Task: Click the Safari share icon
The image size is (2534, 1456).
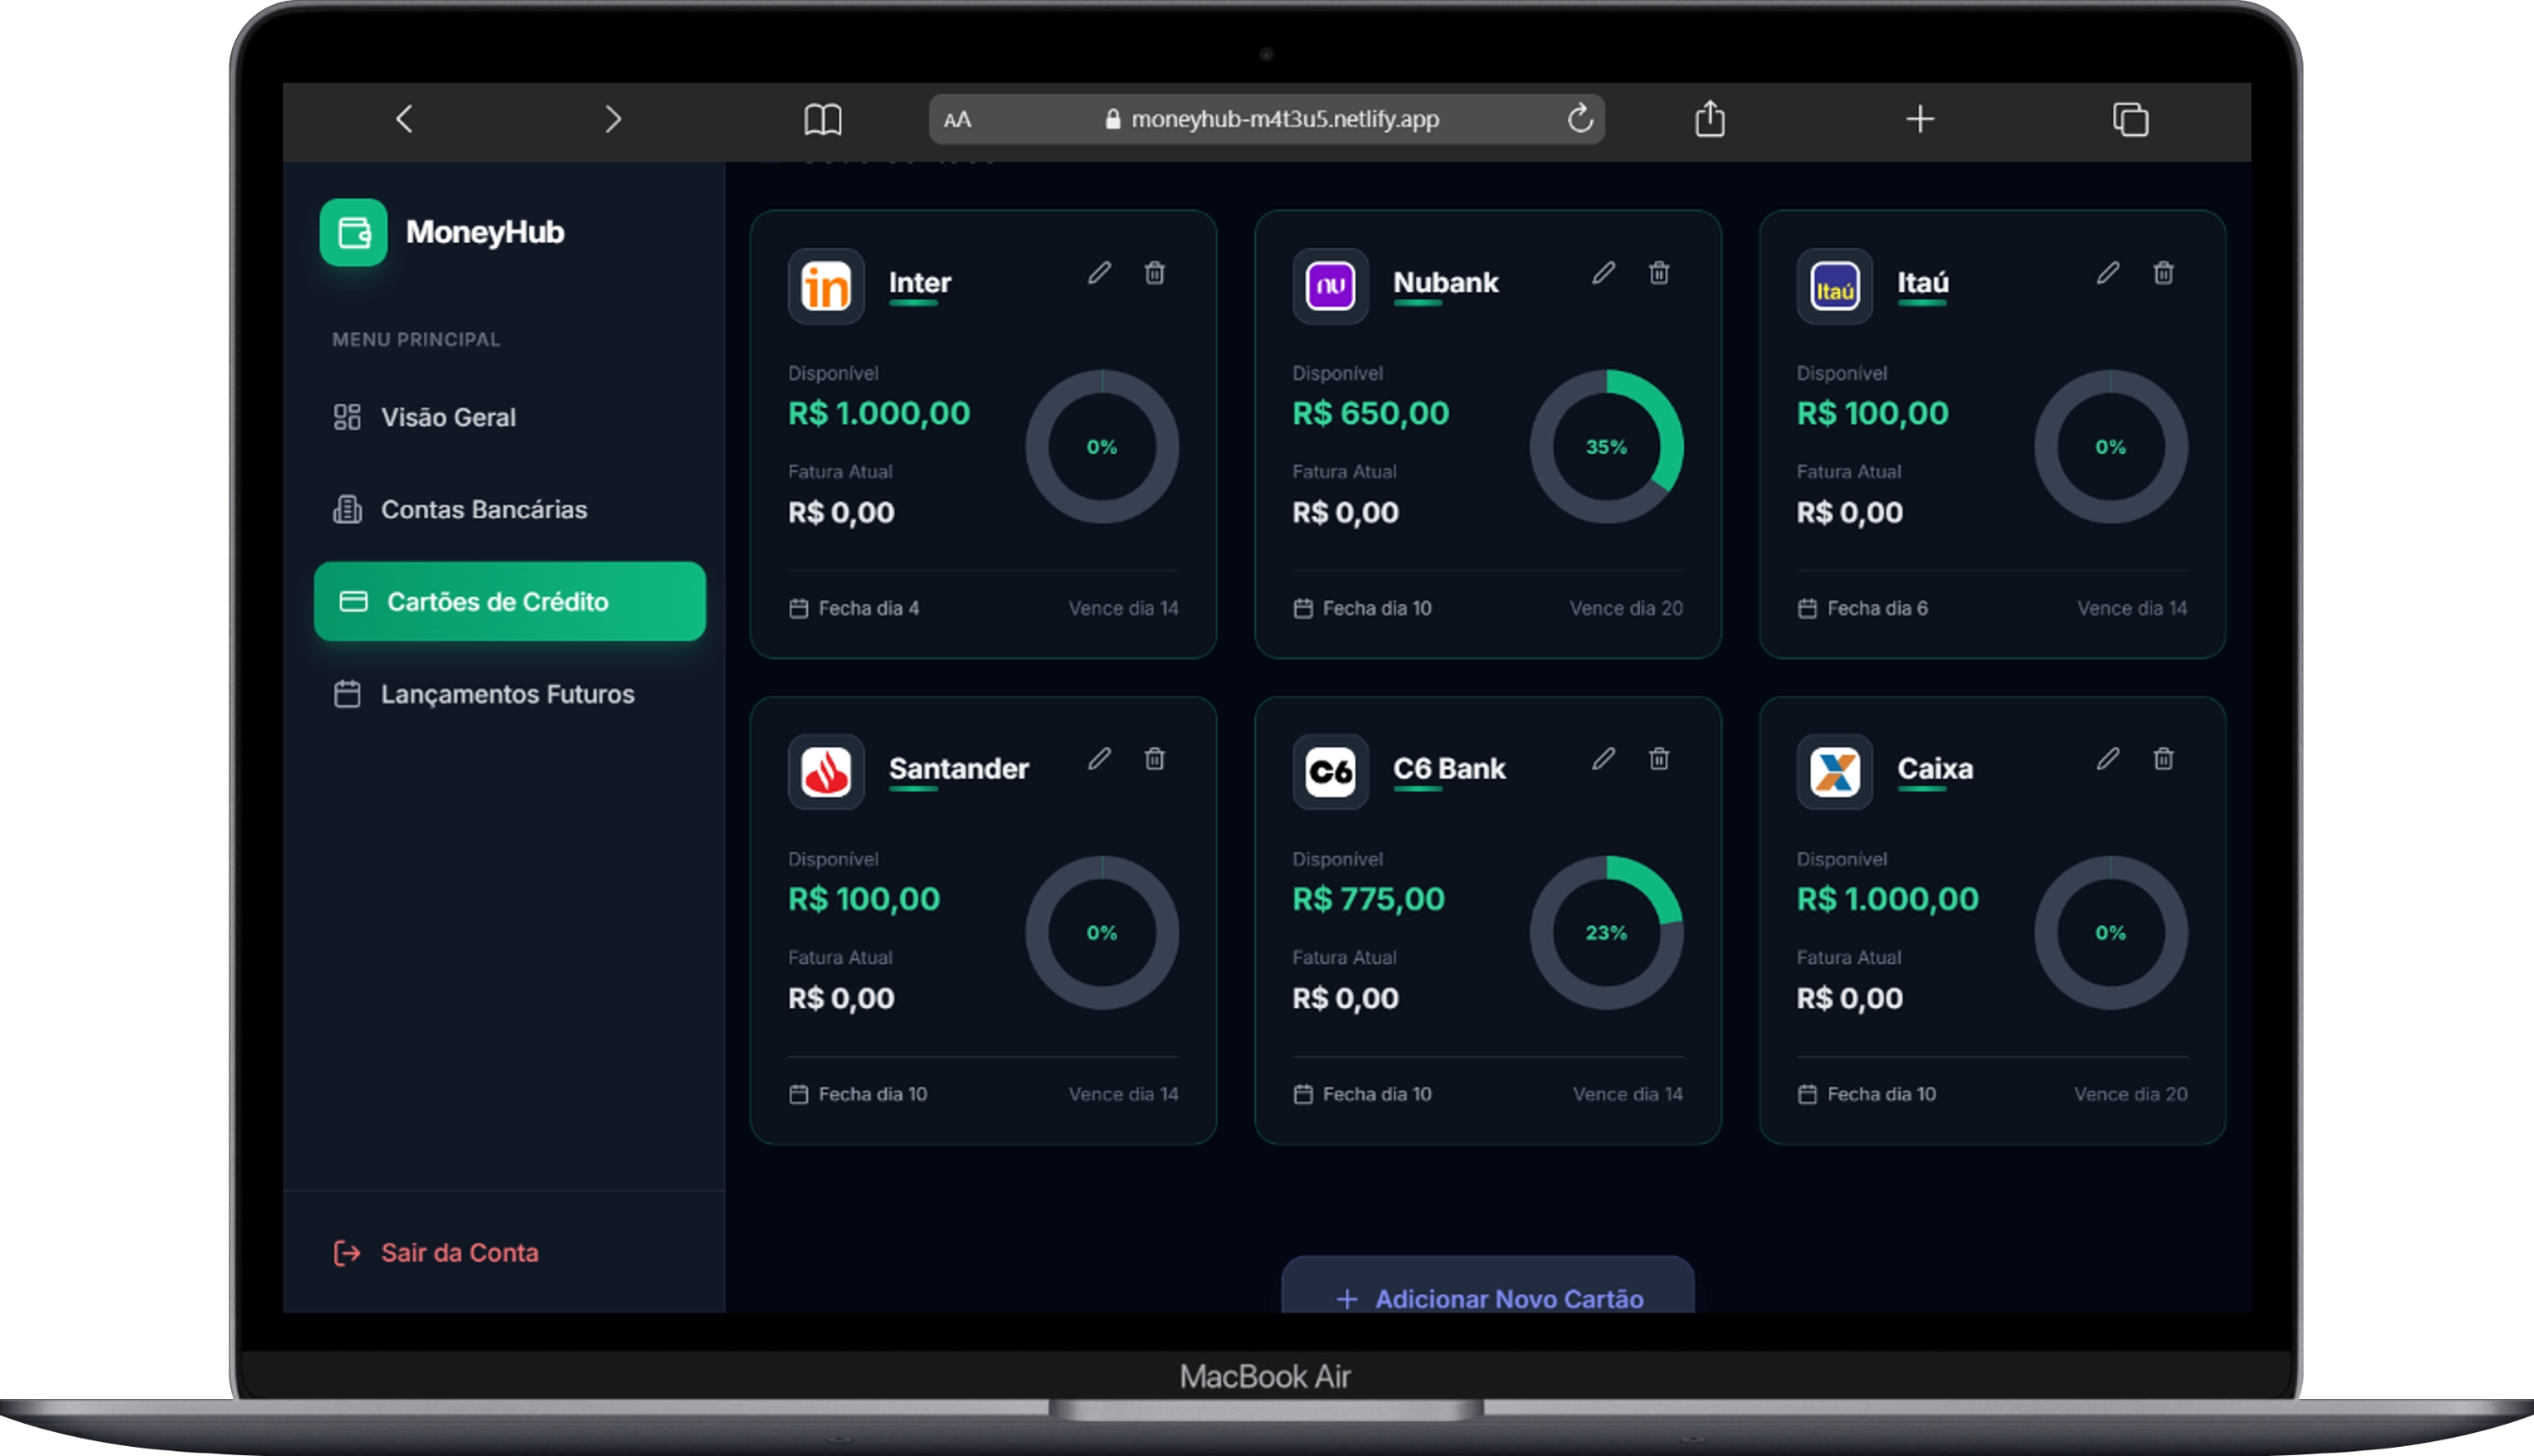Action: click(1710, 119)
